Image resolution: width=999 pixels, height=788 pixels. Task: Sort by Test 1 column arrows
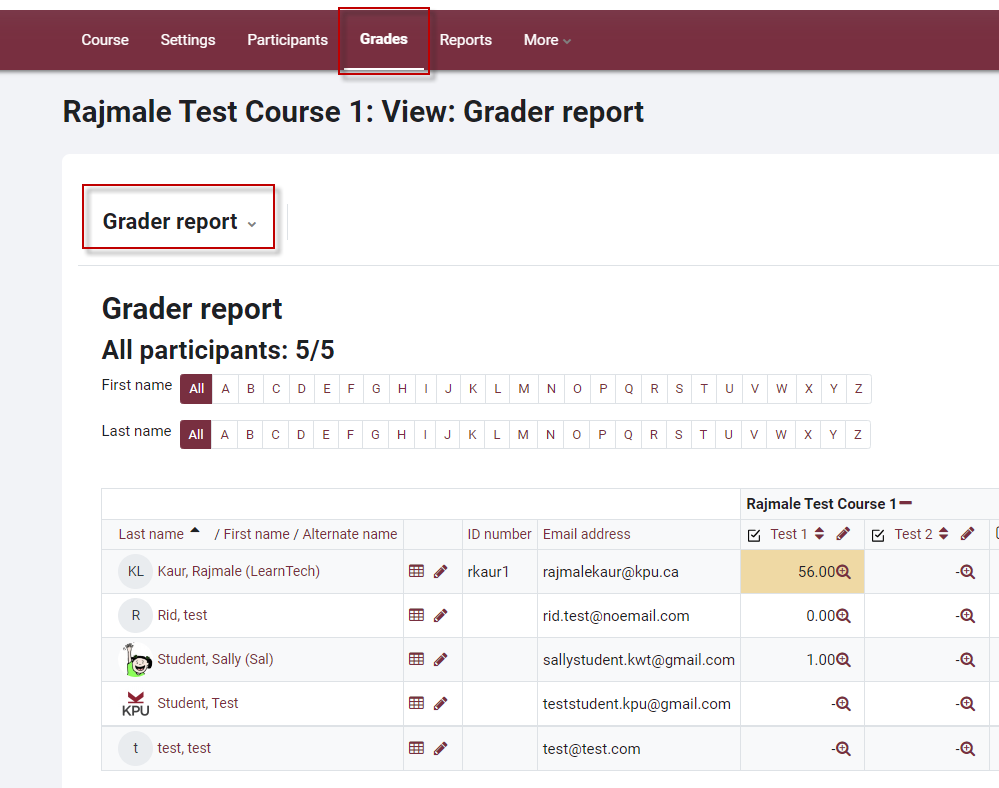(819, 534)
